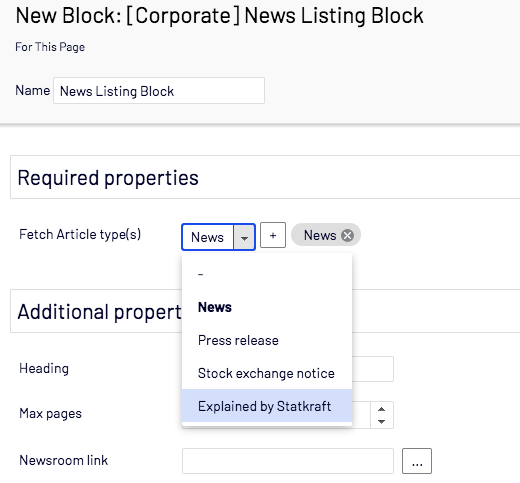Select the bold News option in dropdown
Image resolution: width=520 pixels, height=483 pixels.
click(x=215, y=307)
